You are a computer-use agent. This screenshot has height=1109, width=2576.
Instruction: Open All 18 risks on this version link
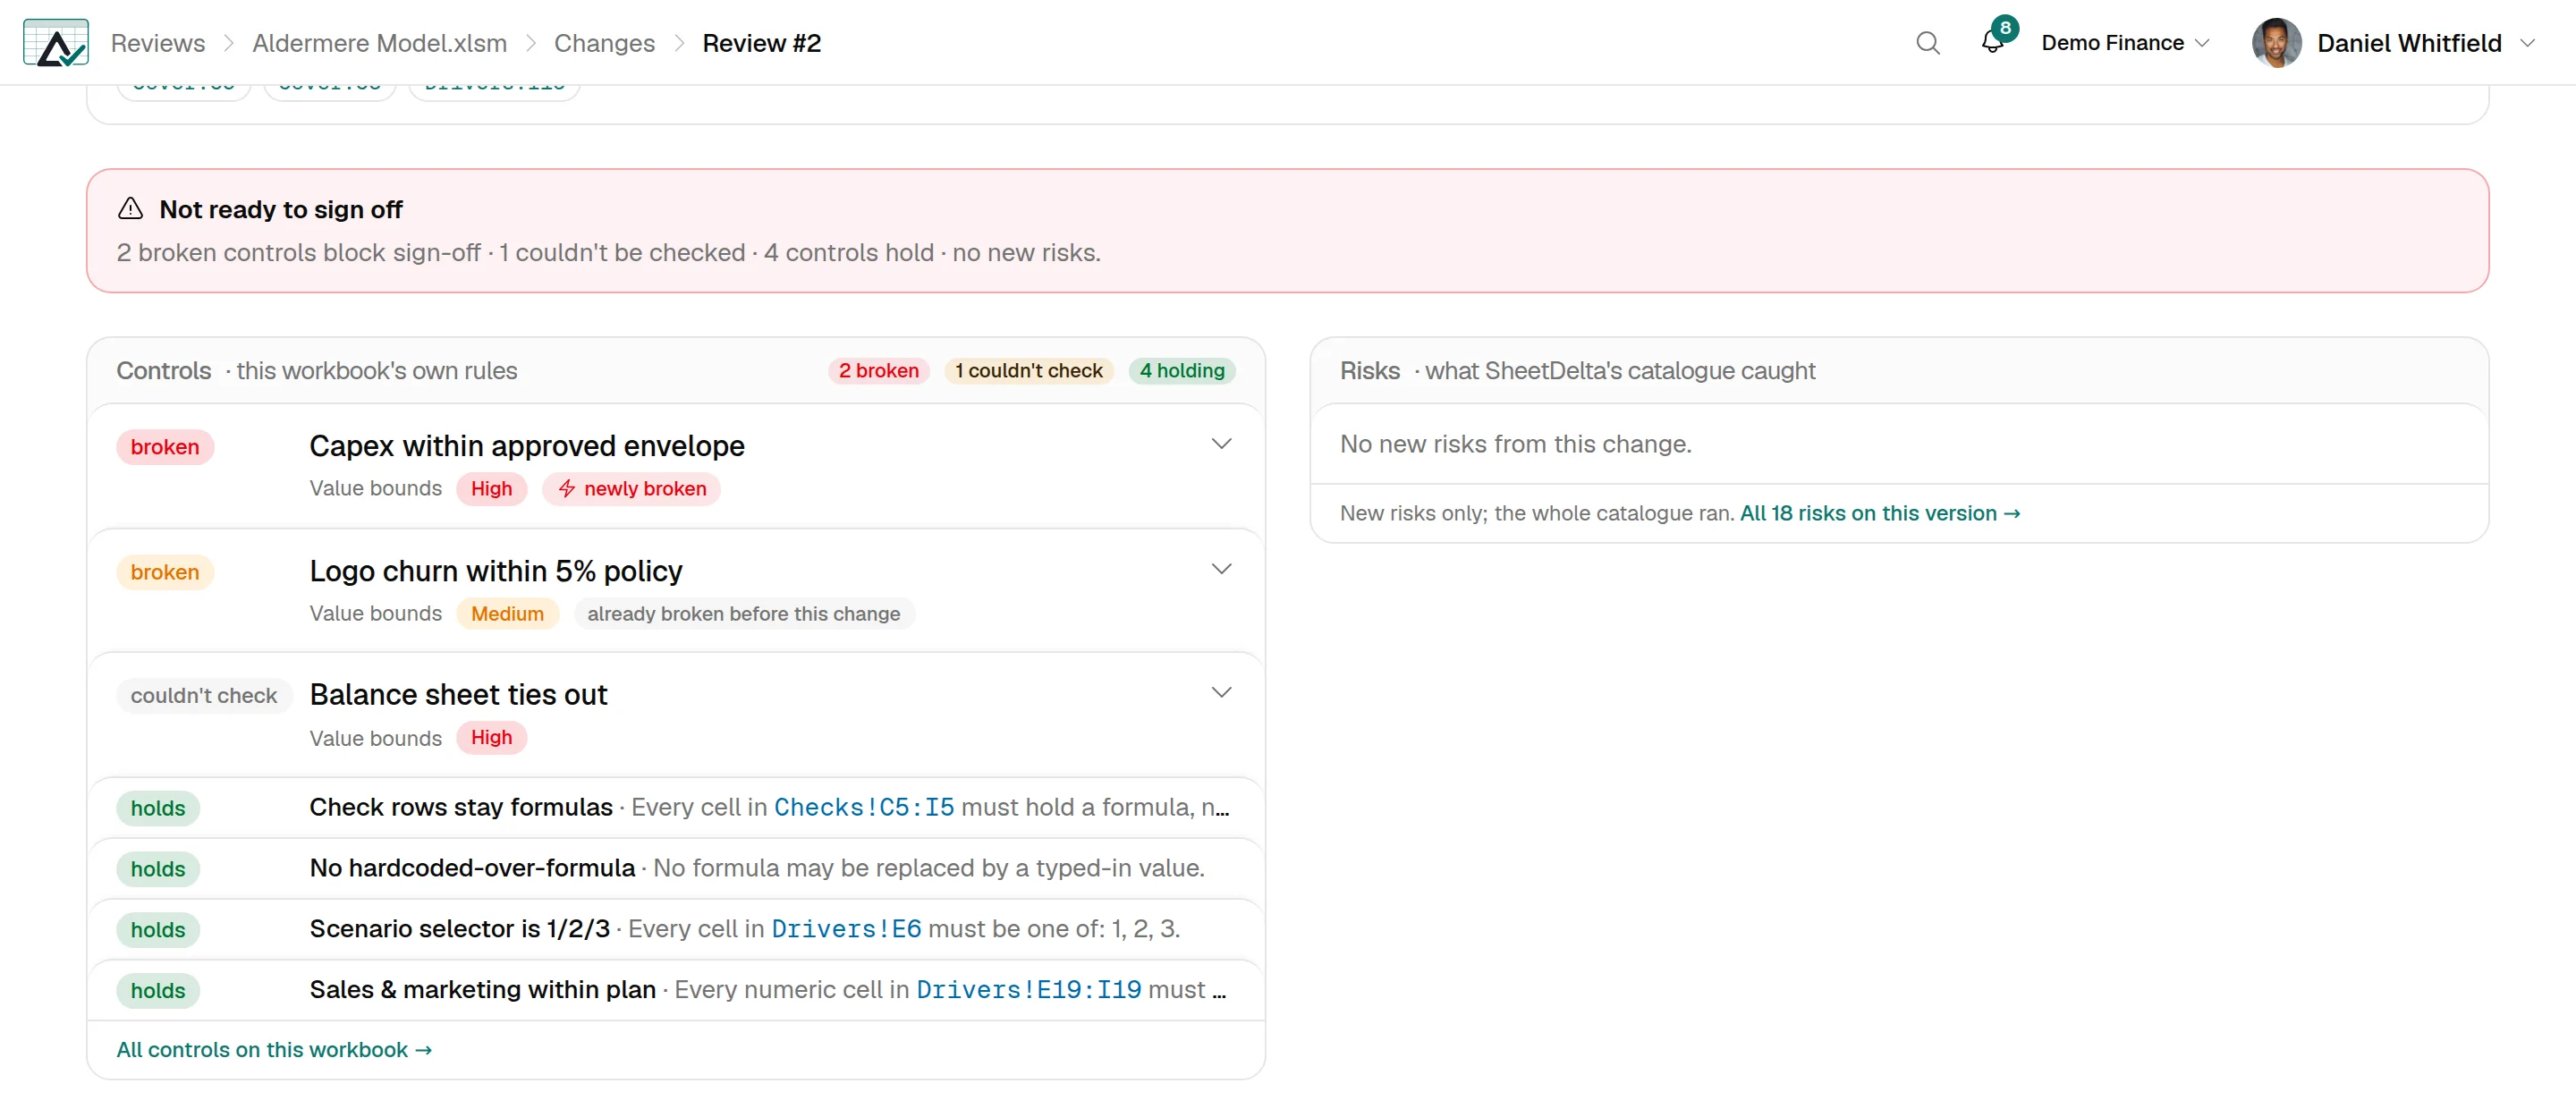[1880, 513]
